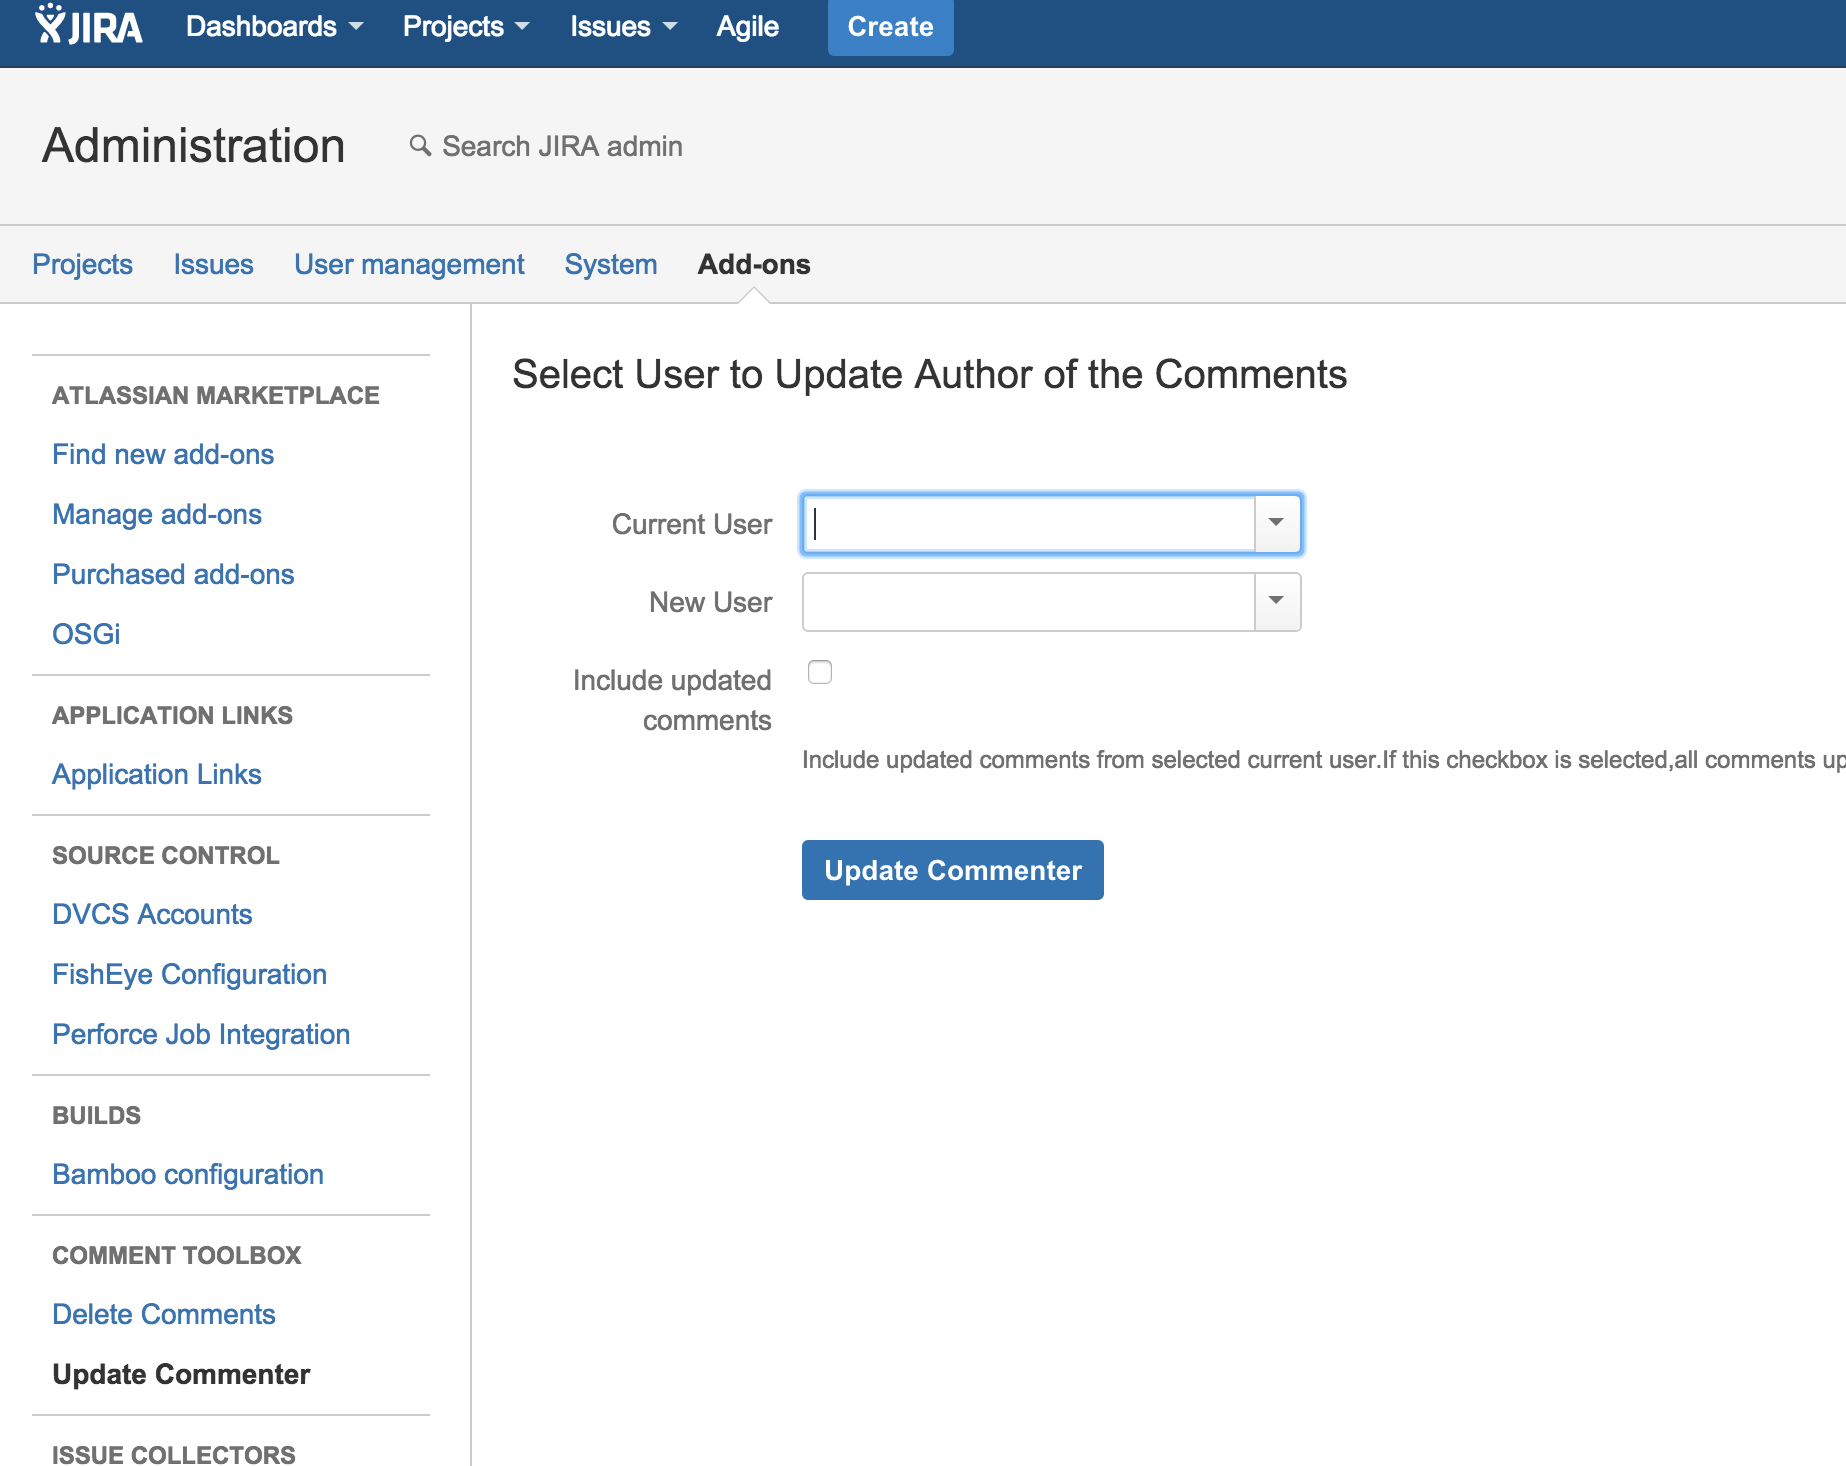Open Delete Comments
This screenshot has width=1846, height=1466.
pyautogui.click(x=164, y=1314)
